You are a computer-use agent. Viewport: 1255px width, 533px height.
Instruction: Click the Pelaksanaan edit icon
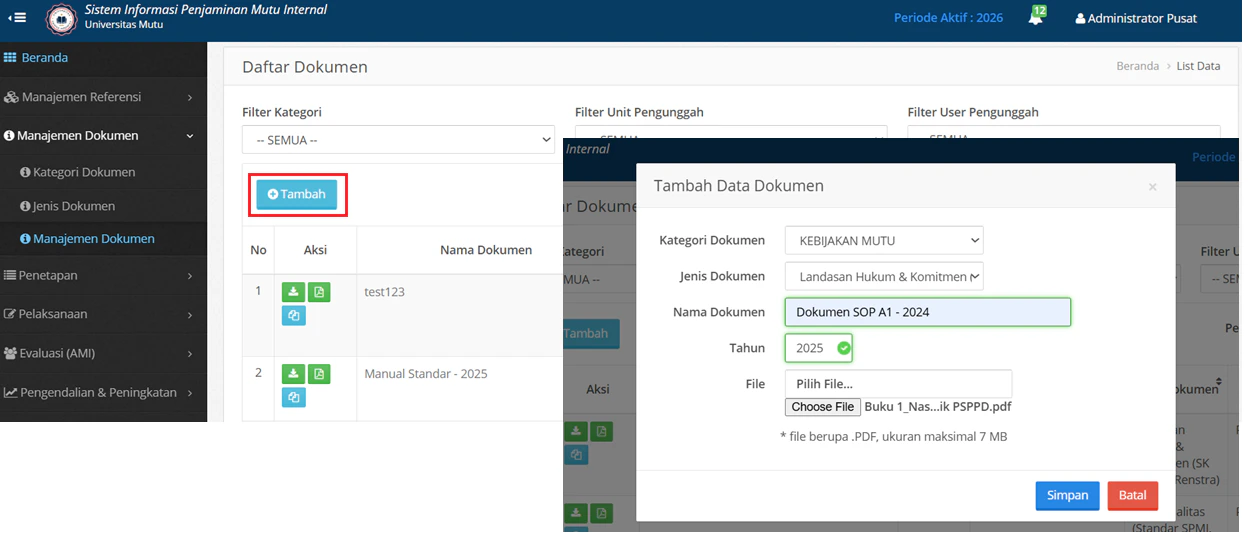tap(10, 314)
